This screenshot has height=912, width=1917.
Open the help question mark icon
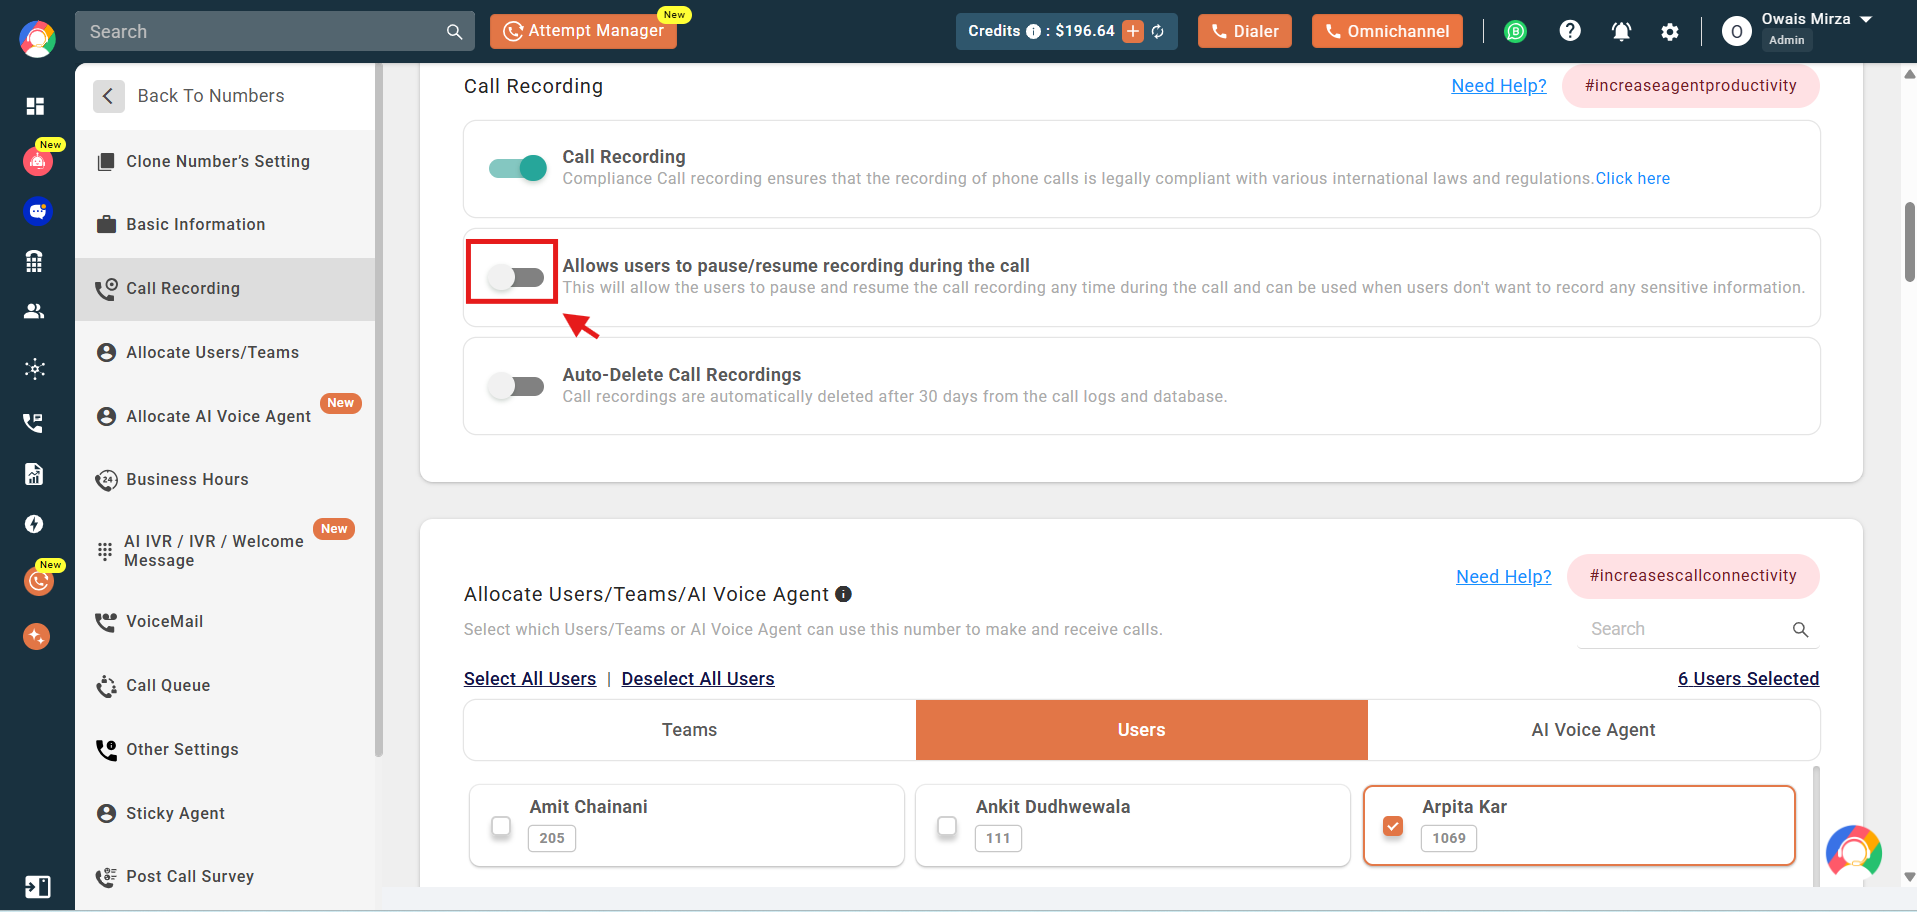click(x=1570, y=31)
